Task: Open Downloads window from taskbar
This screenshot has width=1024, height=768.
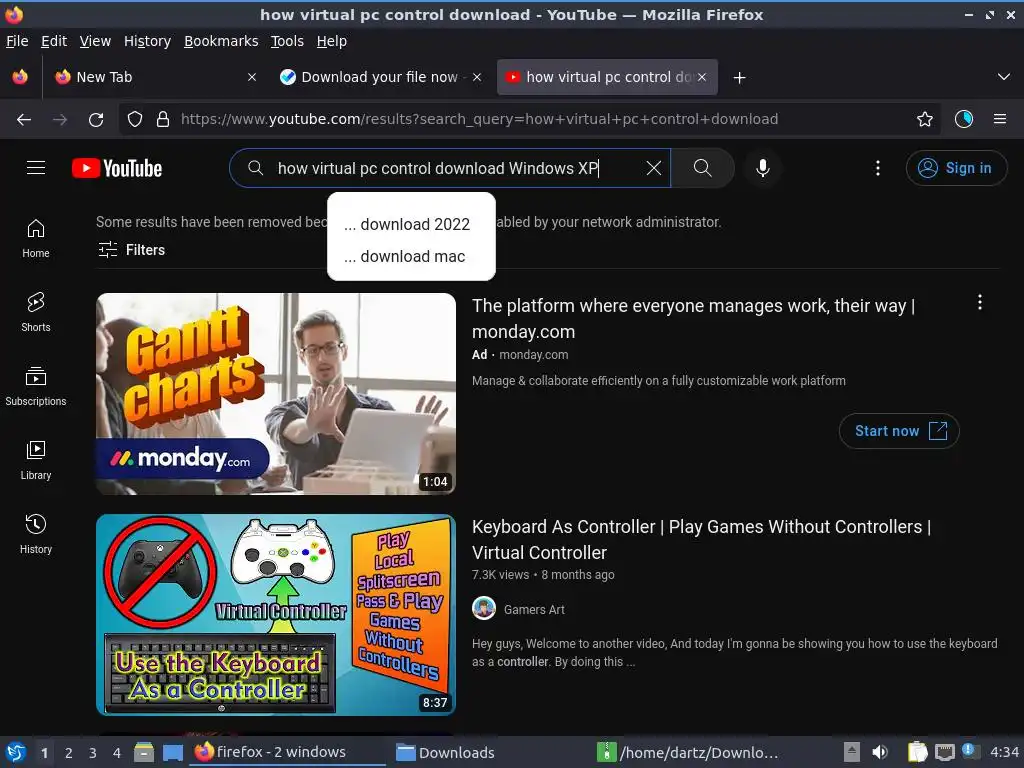Action: click(x=445, y=752)
